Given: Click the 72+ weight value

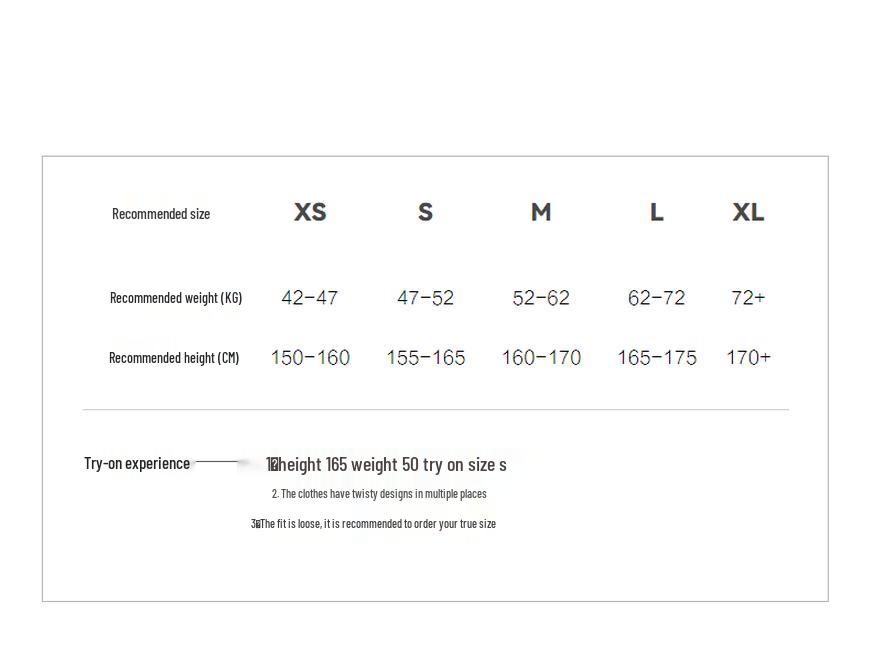Looking at the screenshot, I should coord(748,298).
